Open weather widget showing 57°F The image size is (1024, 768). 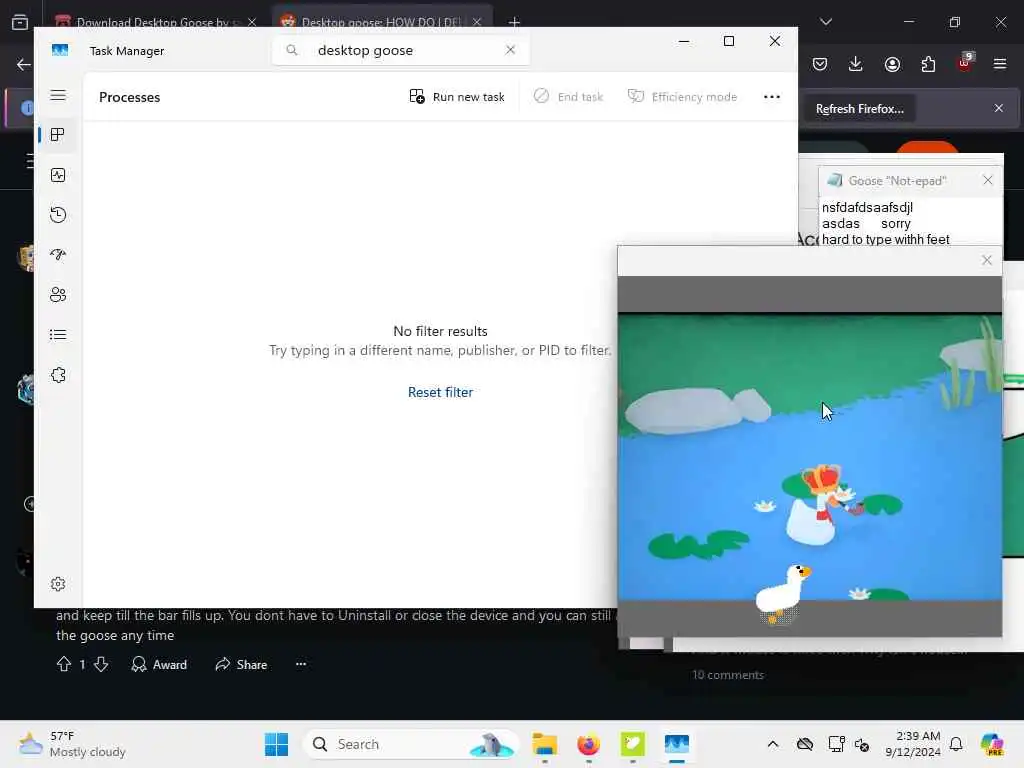72,744
